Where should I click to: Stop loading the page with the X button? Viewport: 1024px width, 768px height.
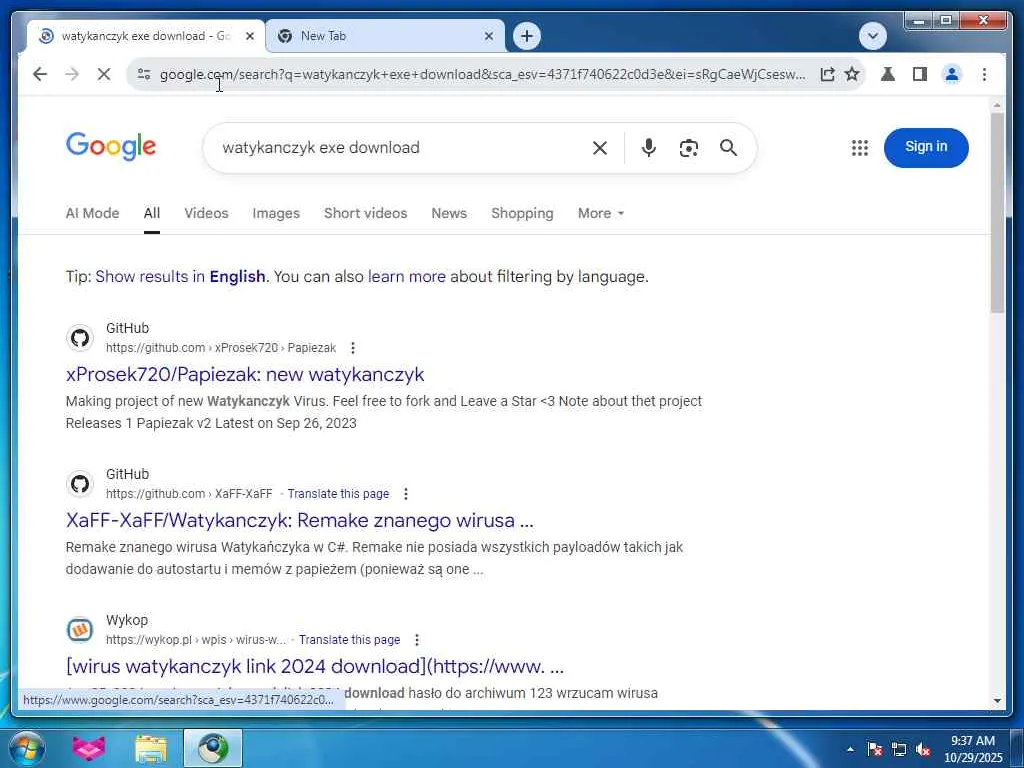pyautogui.click(x=104, y=74)
